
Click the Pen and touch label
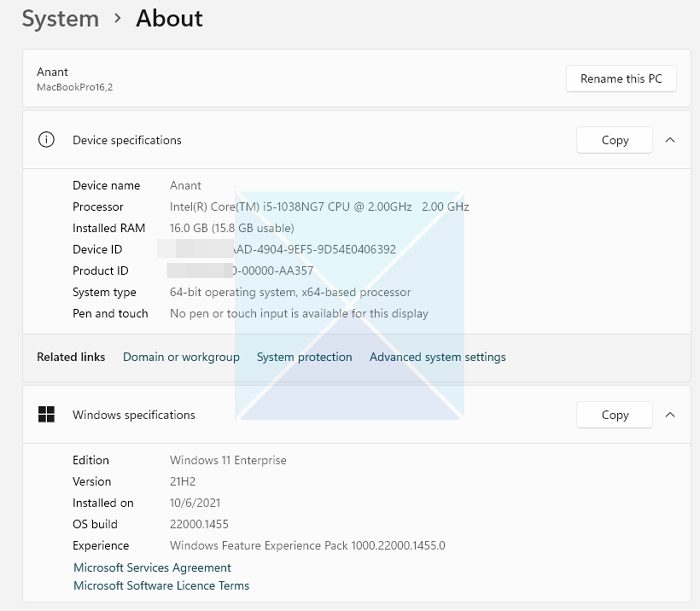(110, 314)
